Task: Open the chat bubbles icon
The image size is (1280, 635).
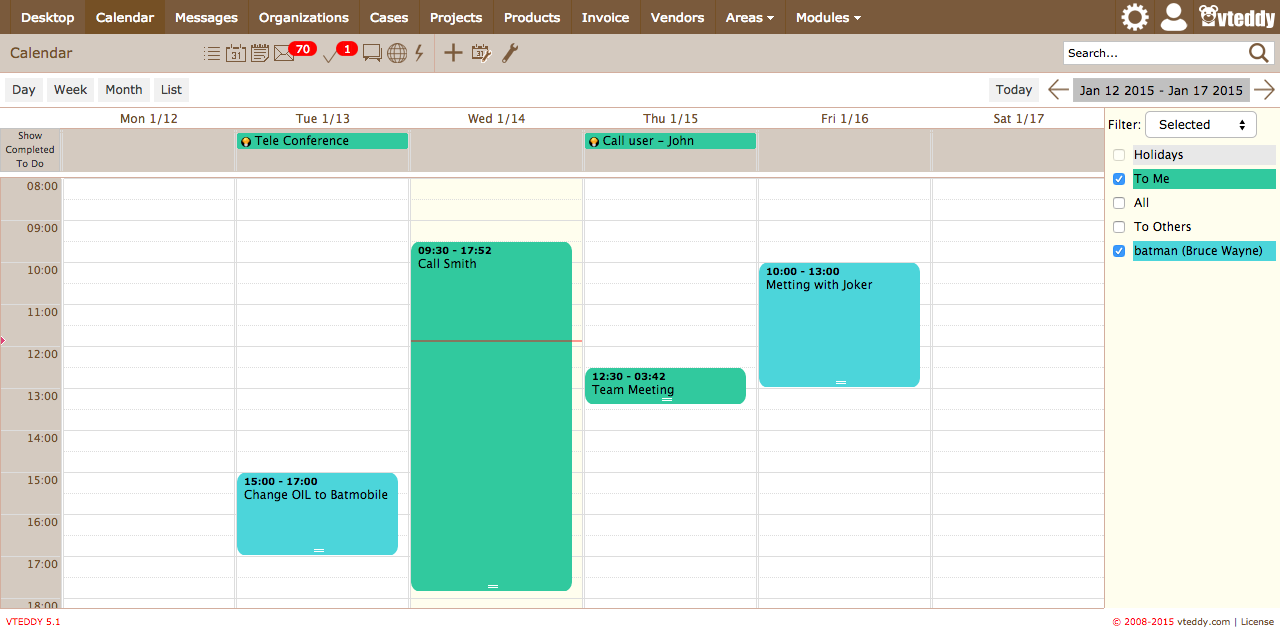Action: (x=372, y=54)
